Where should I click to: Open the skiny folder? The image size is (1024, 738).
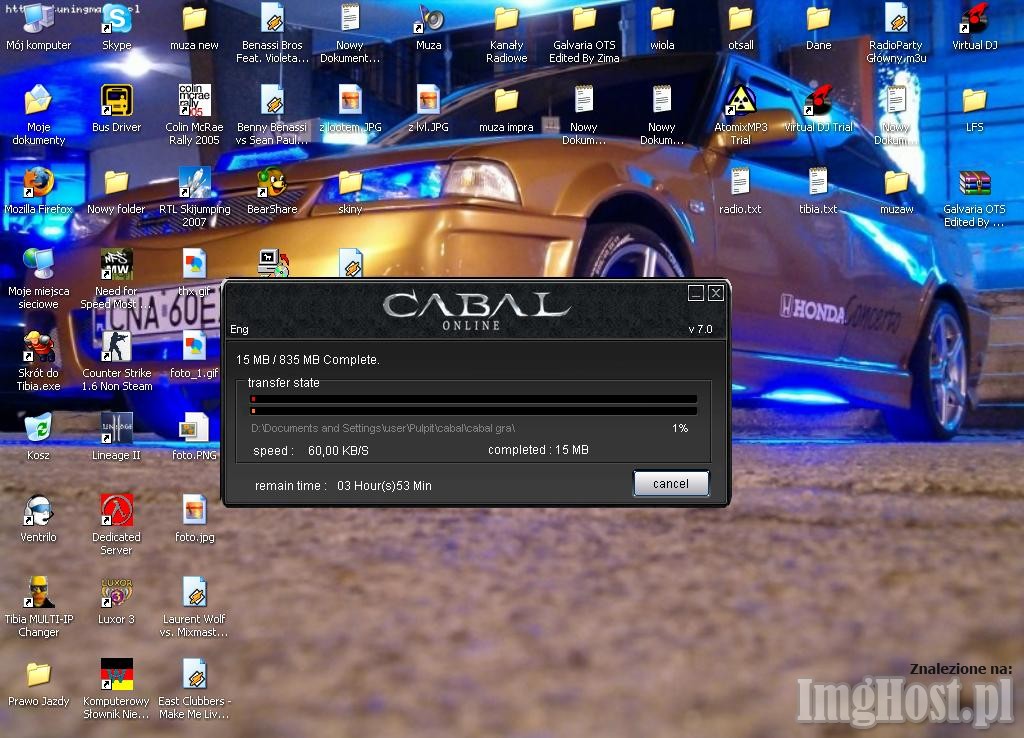(350, 183)
